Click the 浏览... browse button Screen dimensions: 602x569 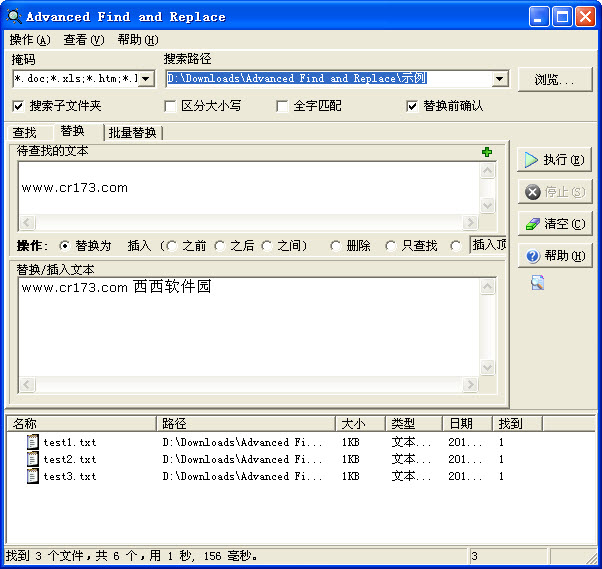[x=555, y=79]
